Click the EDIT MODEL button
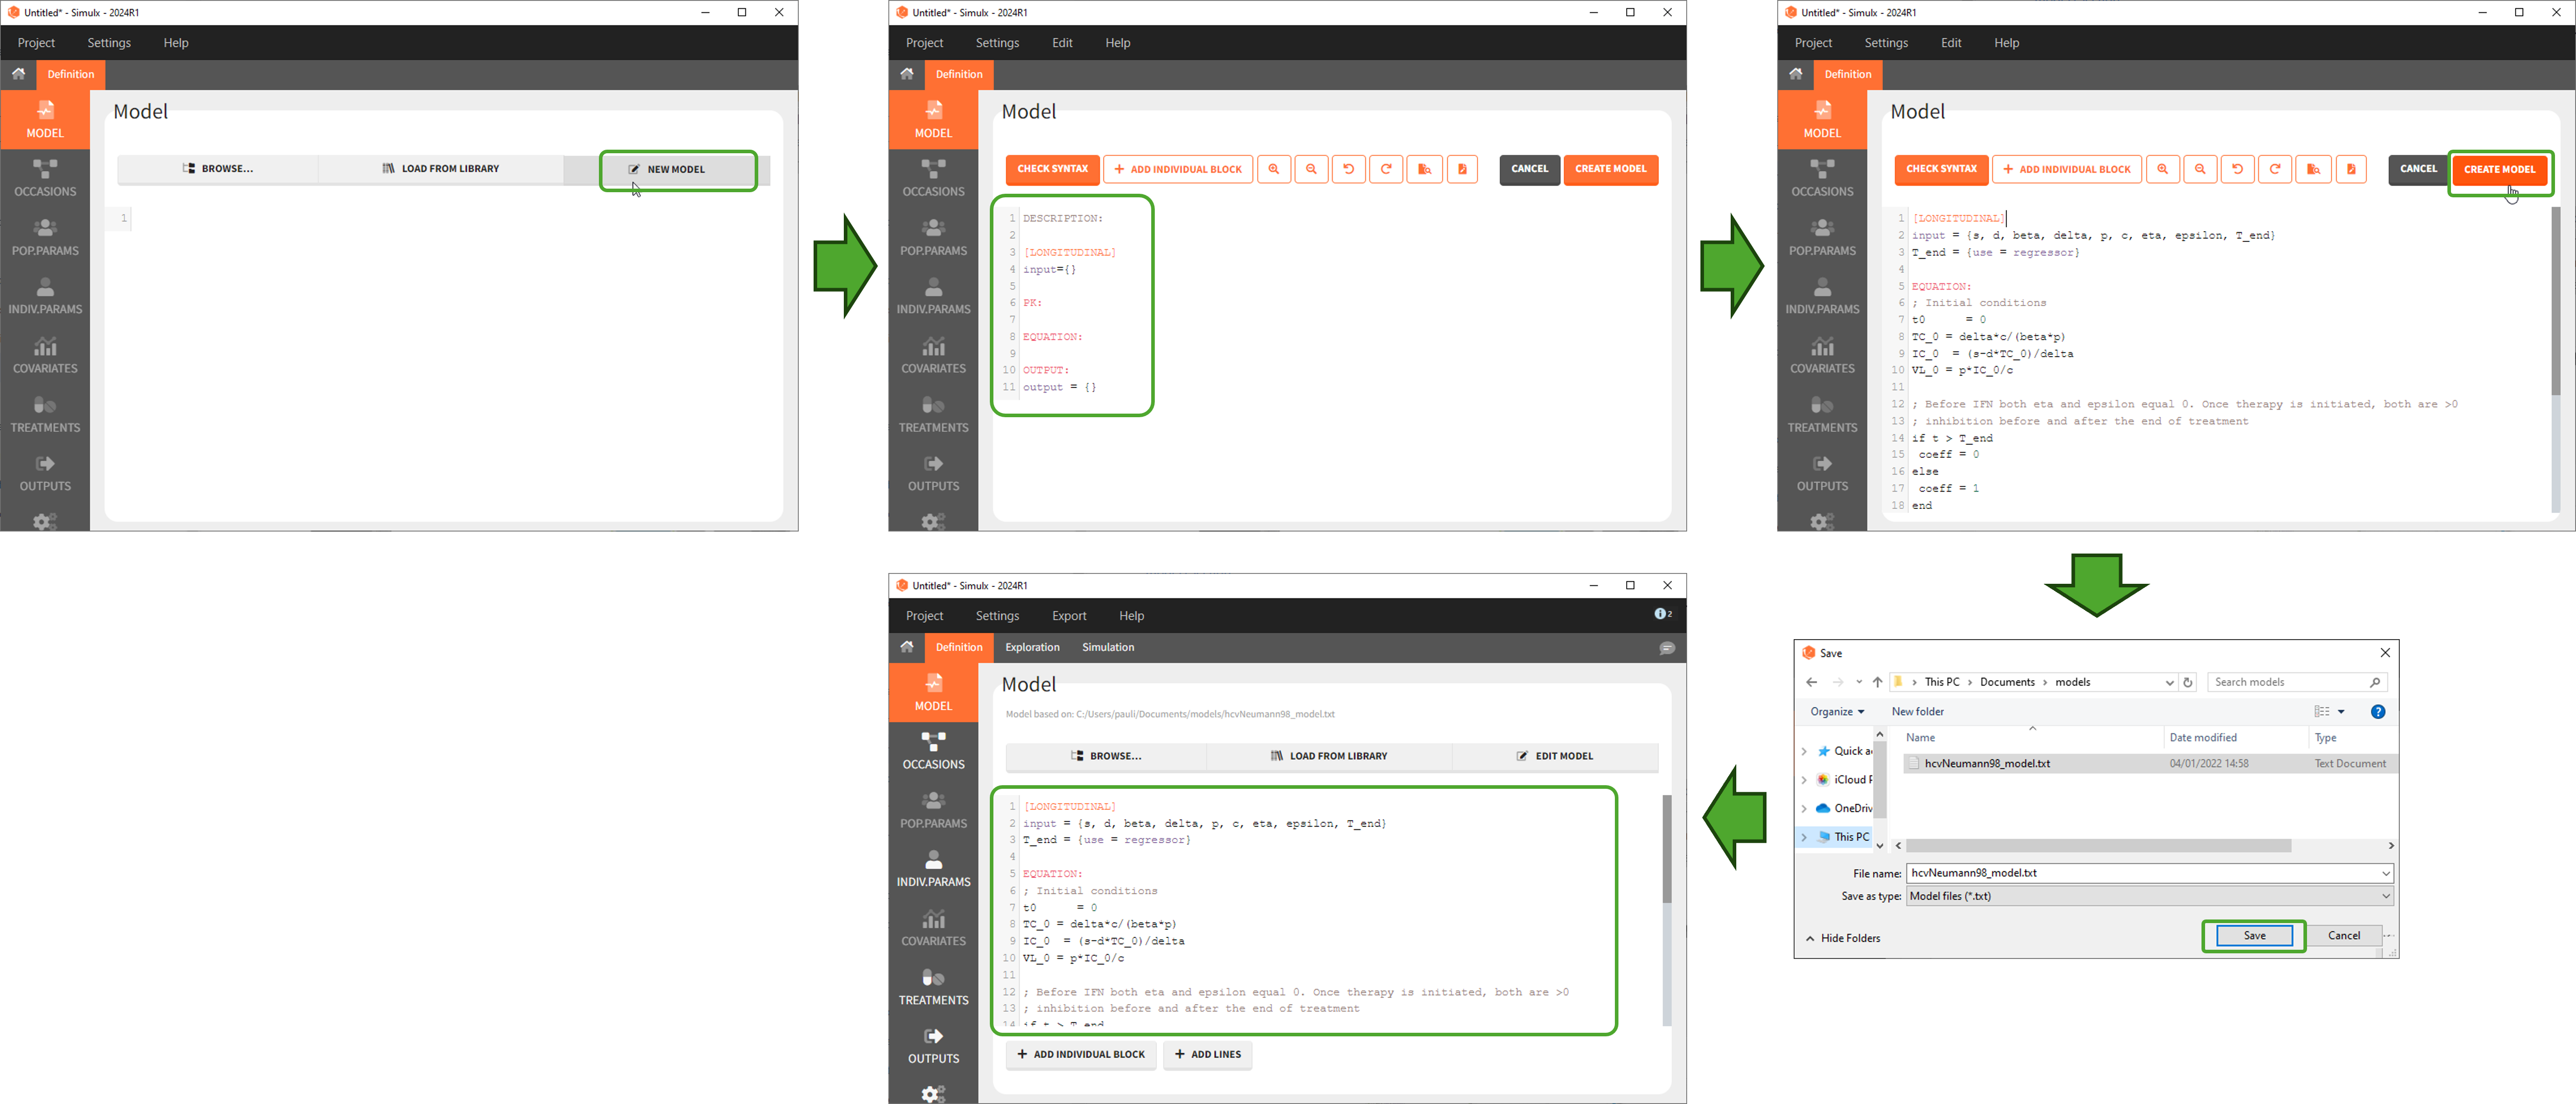 pos(1555,757)
